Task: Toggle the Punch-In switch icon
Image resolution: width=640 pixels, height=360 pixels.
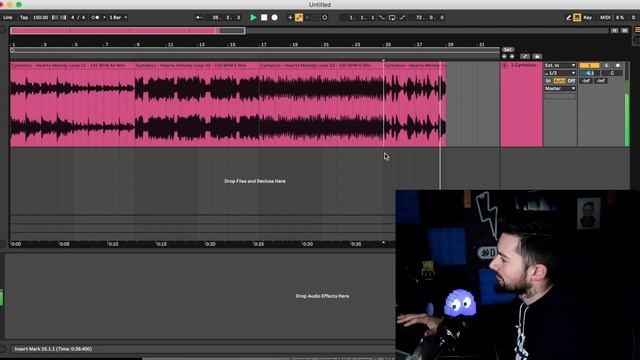Action: (x=382, y=18)
